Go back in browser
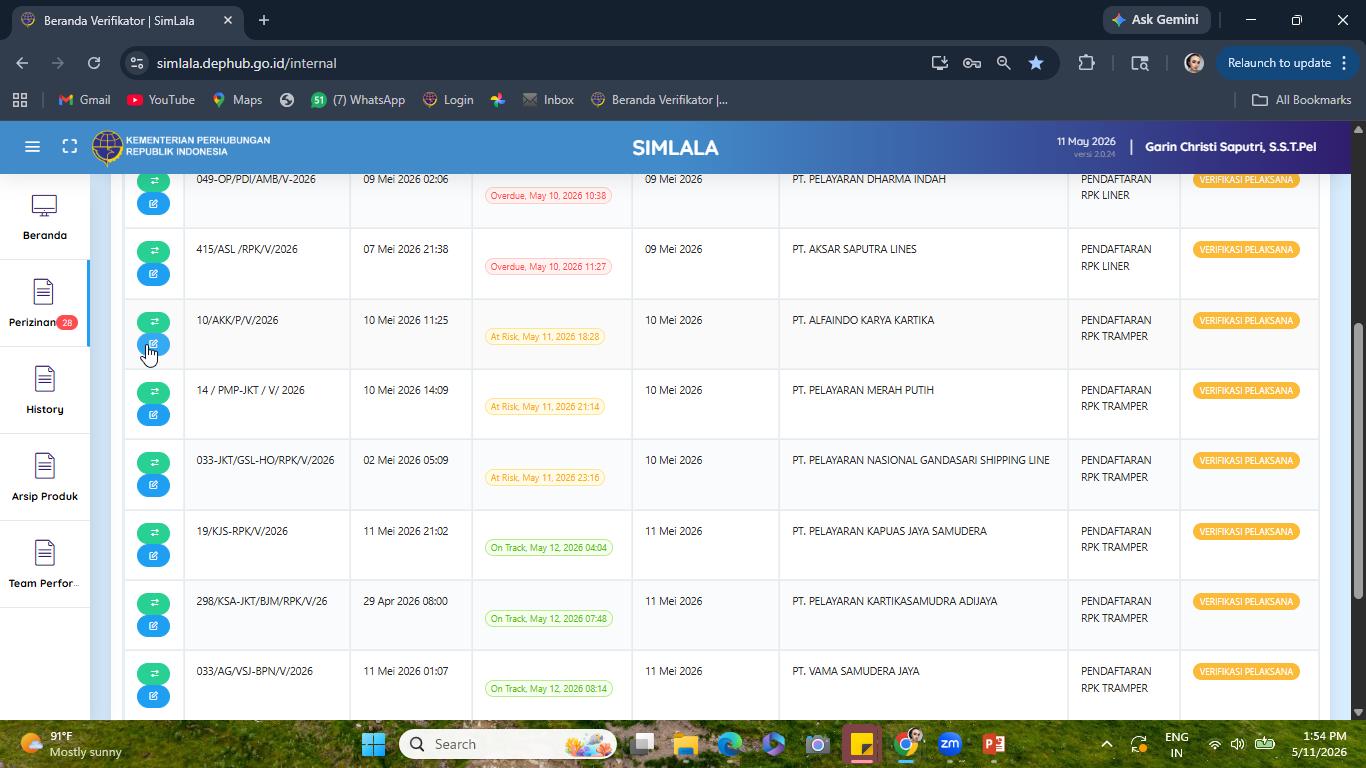 pyautogui.click(x=22, y=63)
